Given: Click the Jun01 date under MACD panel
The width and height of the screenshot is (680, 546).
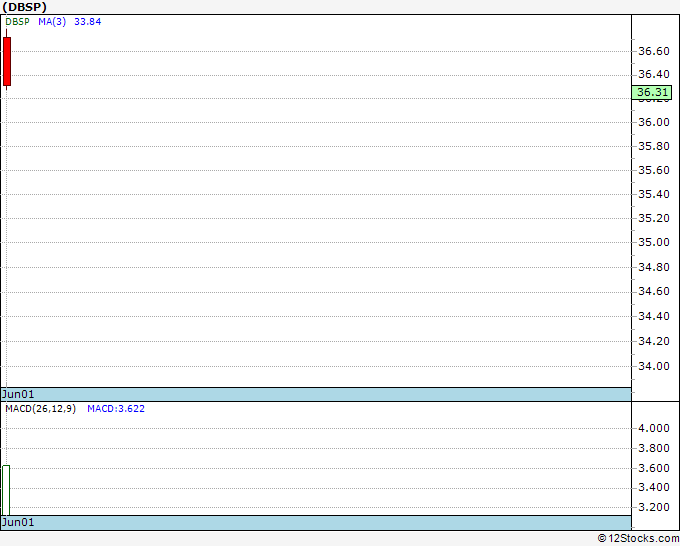Looking at the screenshot, I should tap(18, 522).
